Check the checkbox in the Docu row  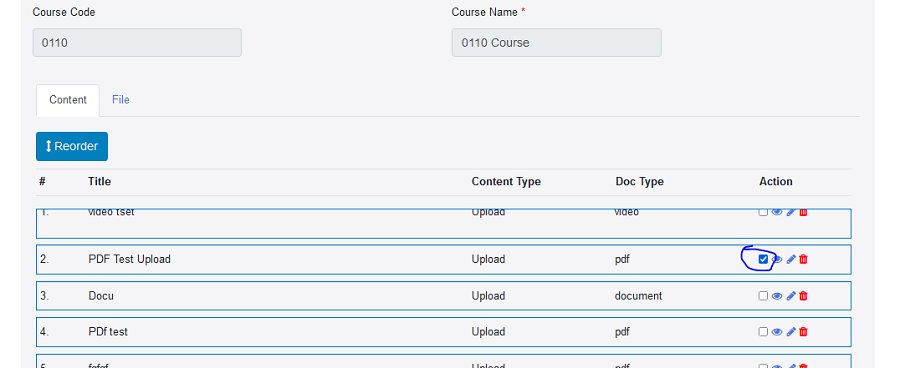click(x=763, y=296)
